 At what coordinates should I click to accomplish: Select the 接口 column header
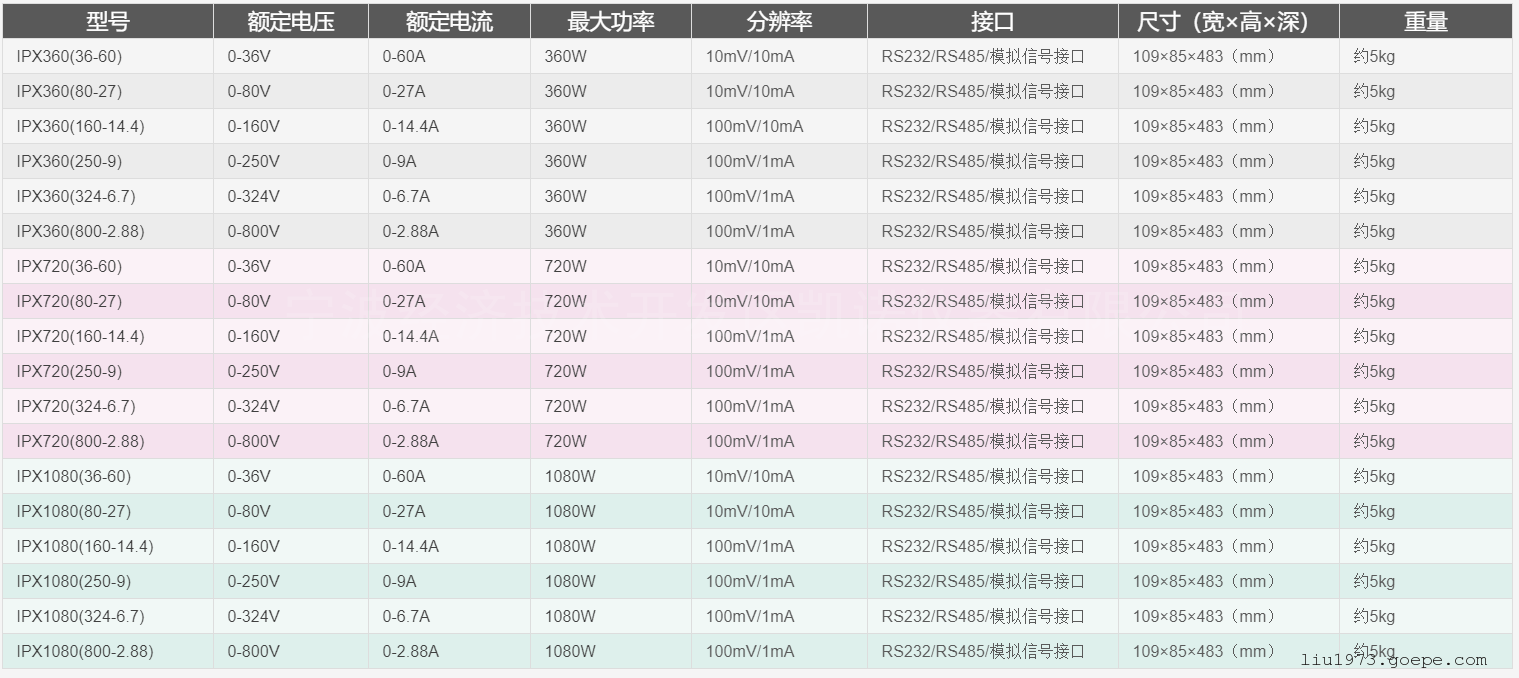[x=992, y=22]
